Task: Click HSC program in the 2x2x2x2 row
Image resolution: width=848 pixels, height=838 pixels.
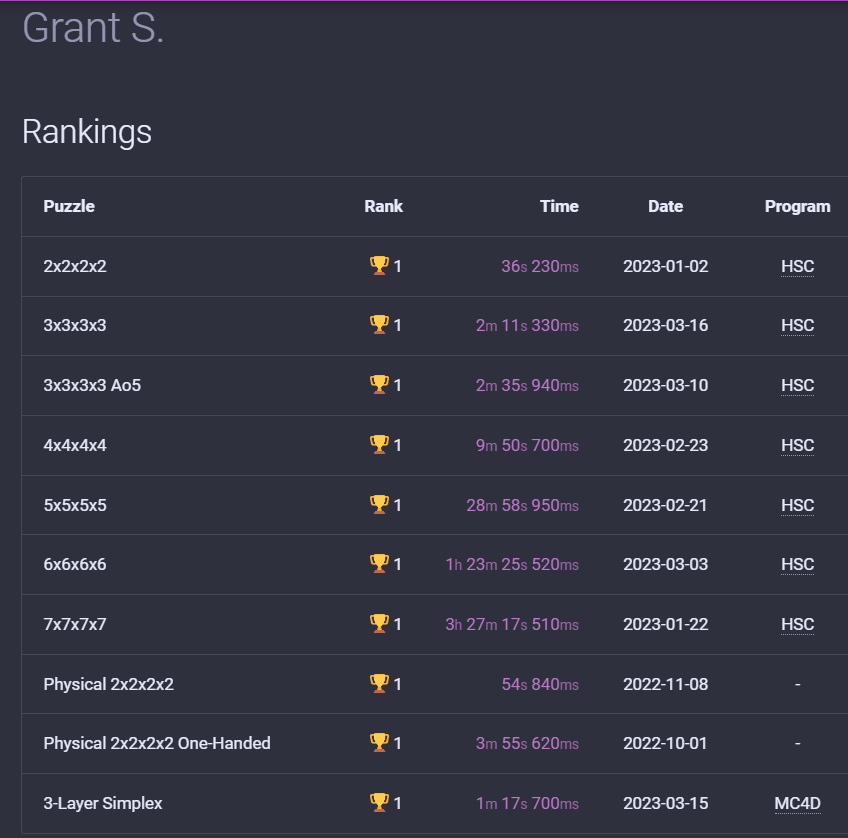Action: pyautogui.click(x=797, y=267)
